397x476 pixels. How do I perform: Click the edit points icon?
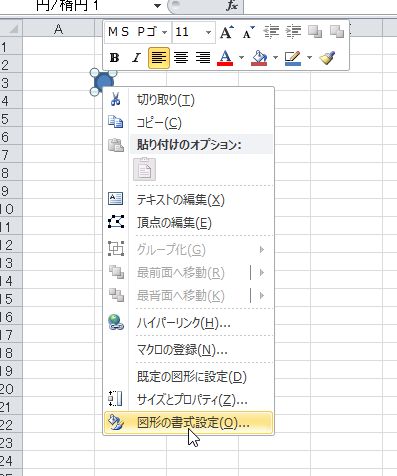point(116,222)
